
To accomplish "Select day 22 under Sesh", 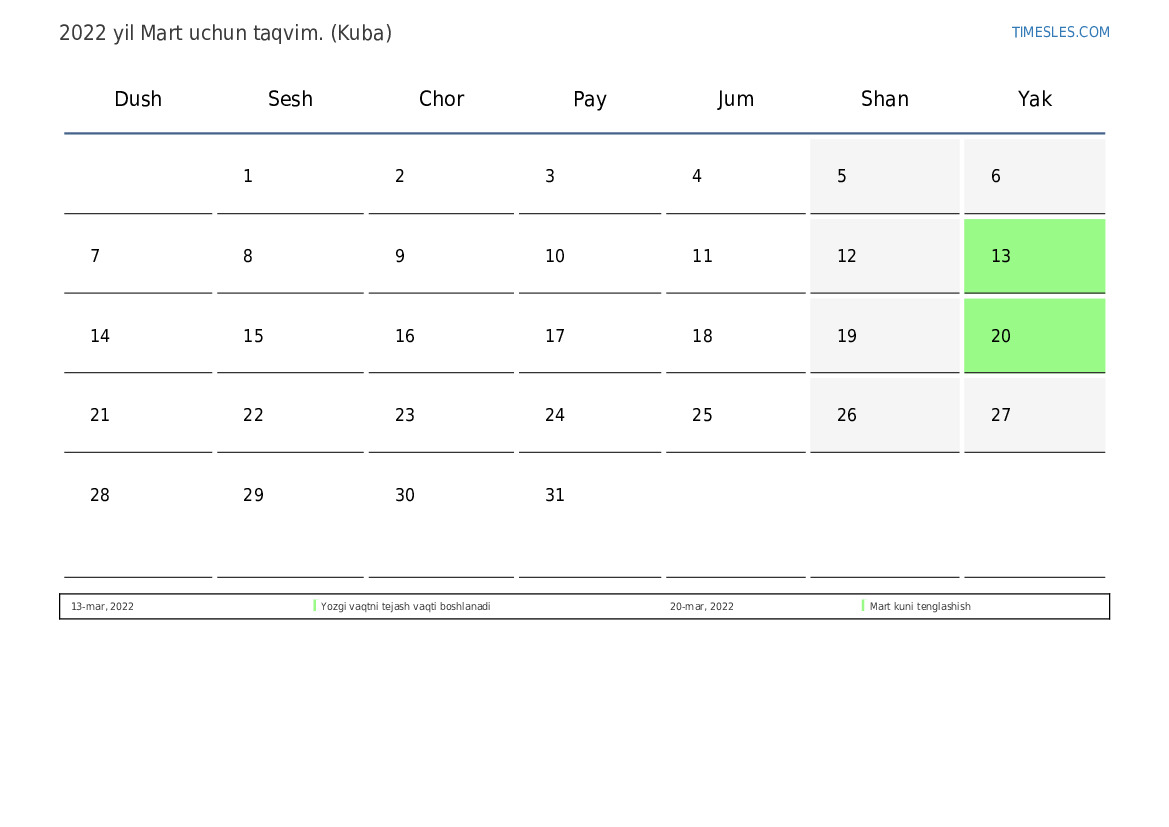I will pyautogui.click(x=290, y=415).
